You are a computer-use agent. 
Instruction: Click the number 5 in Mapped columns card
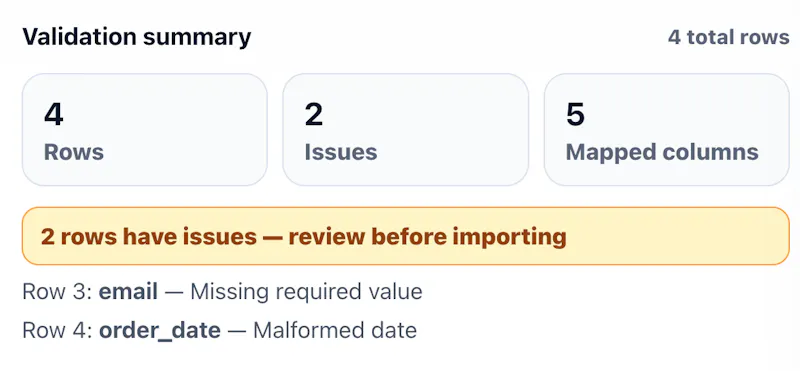click(575, 114)
